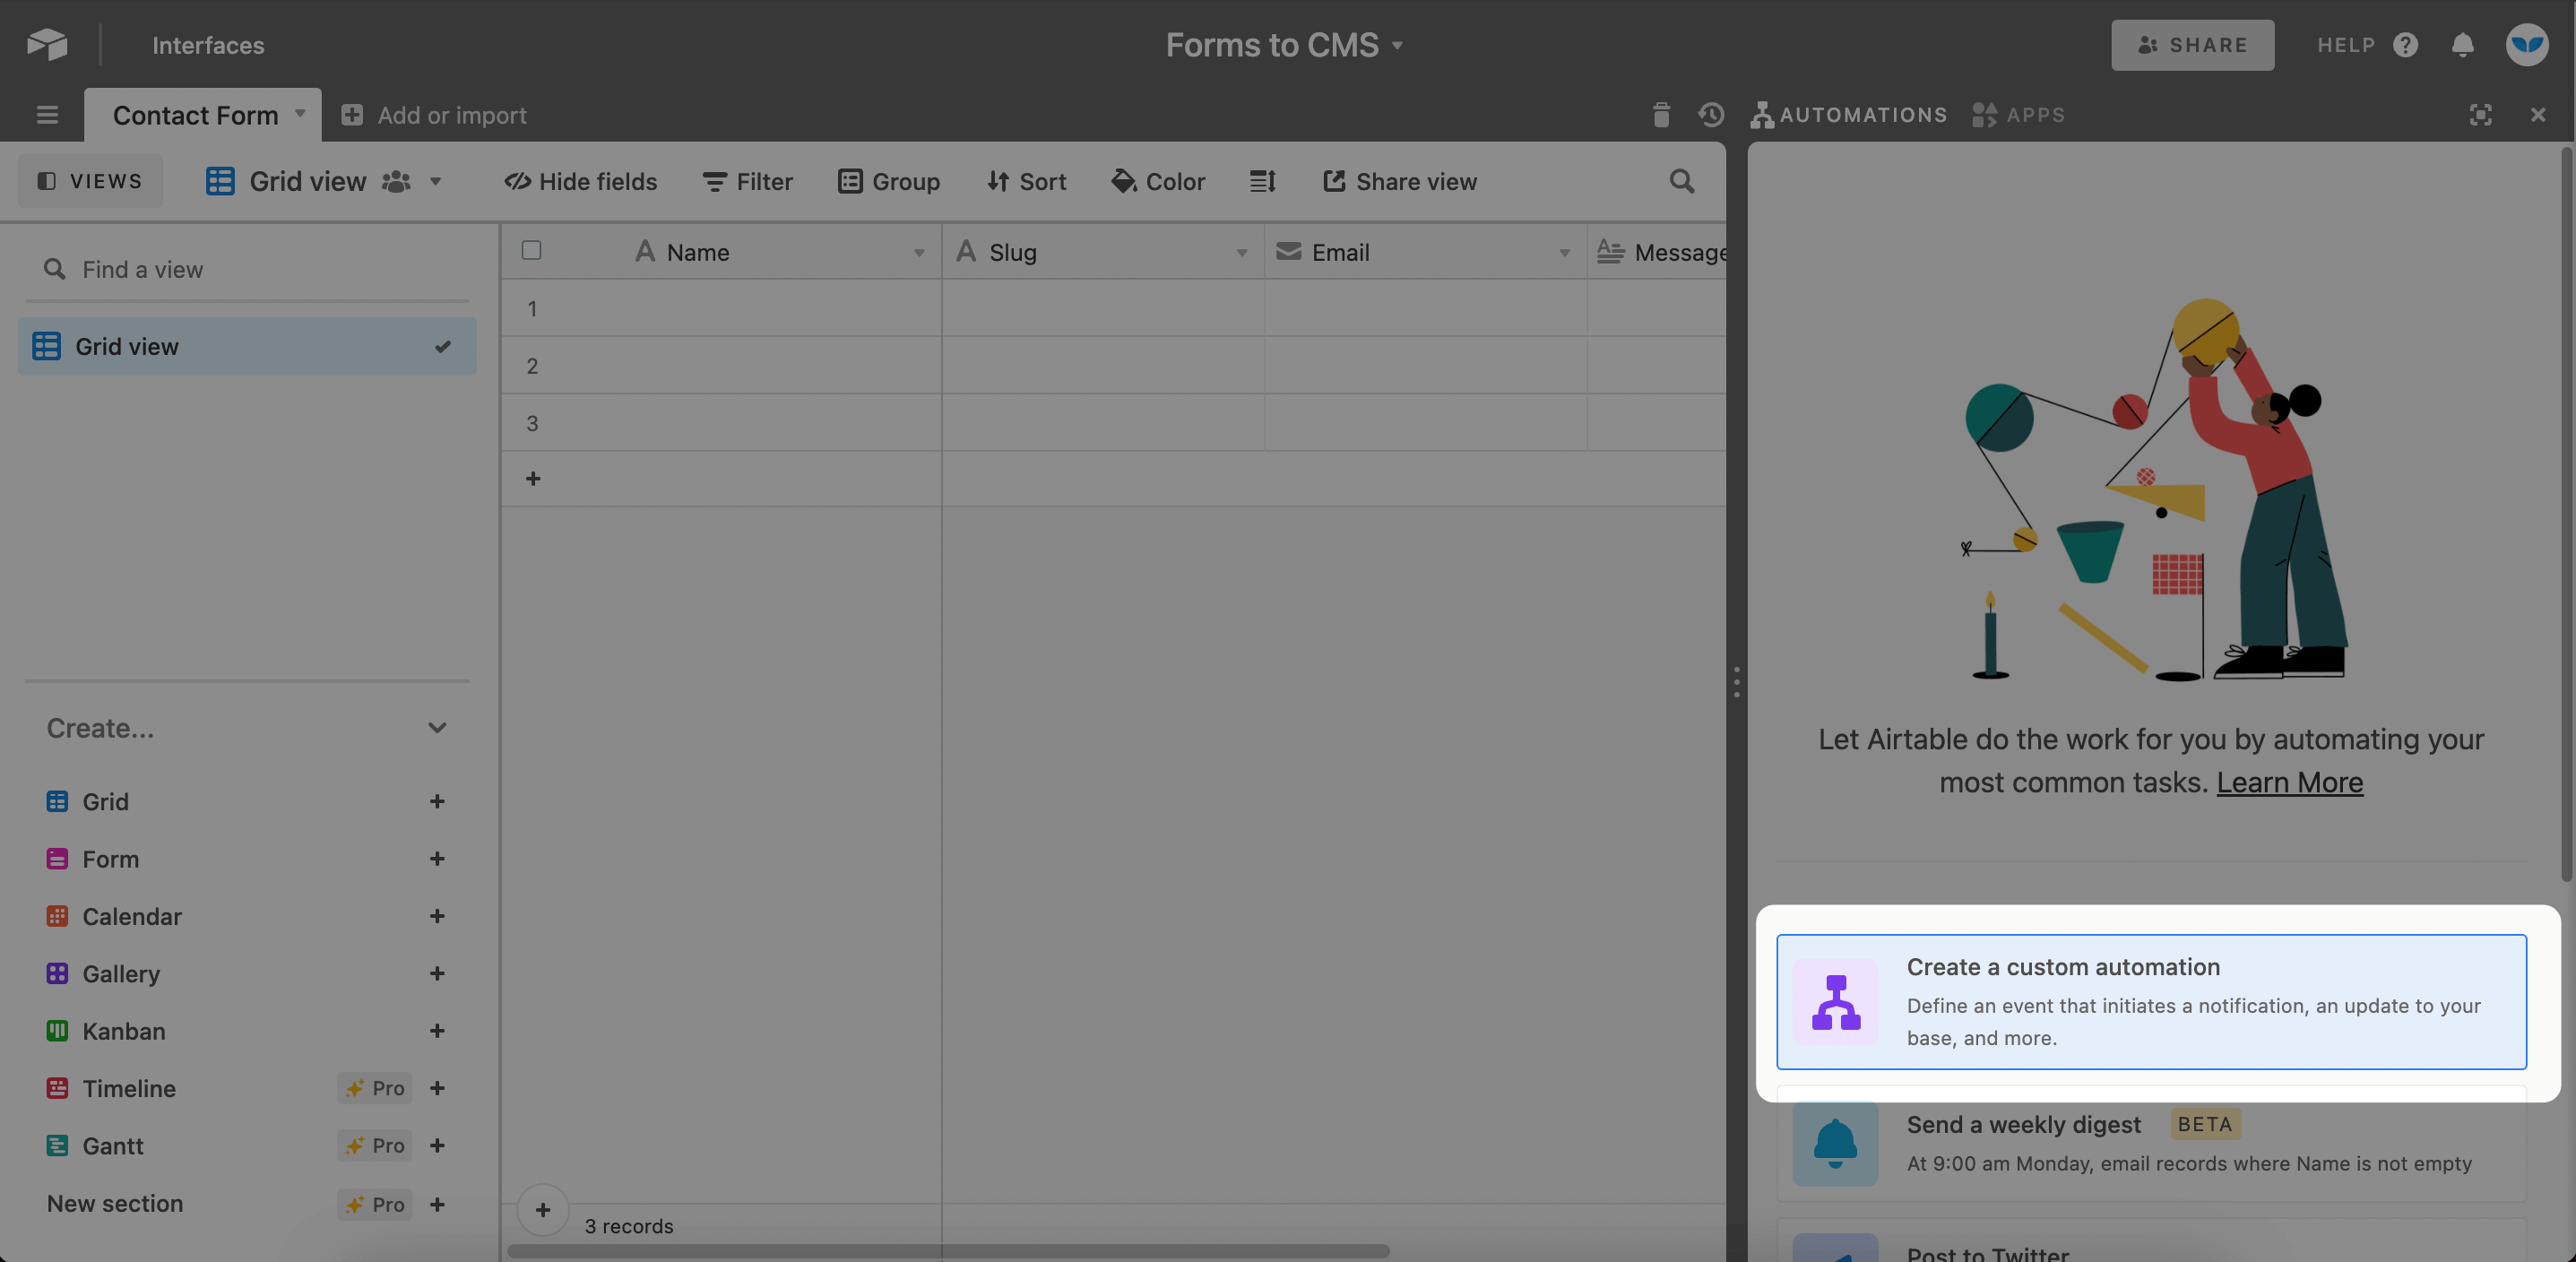Switch to the Apps panel
The height and width of the screenshot is (1262, 2576).
pyautogui.click(x=2019, y=115)
